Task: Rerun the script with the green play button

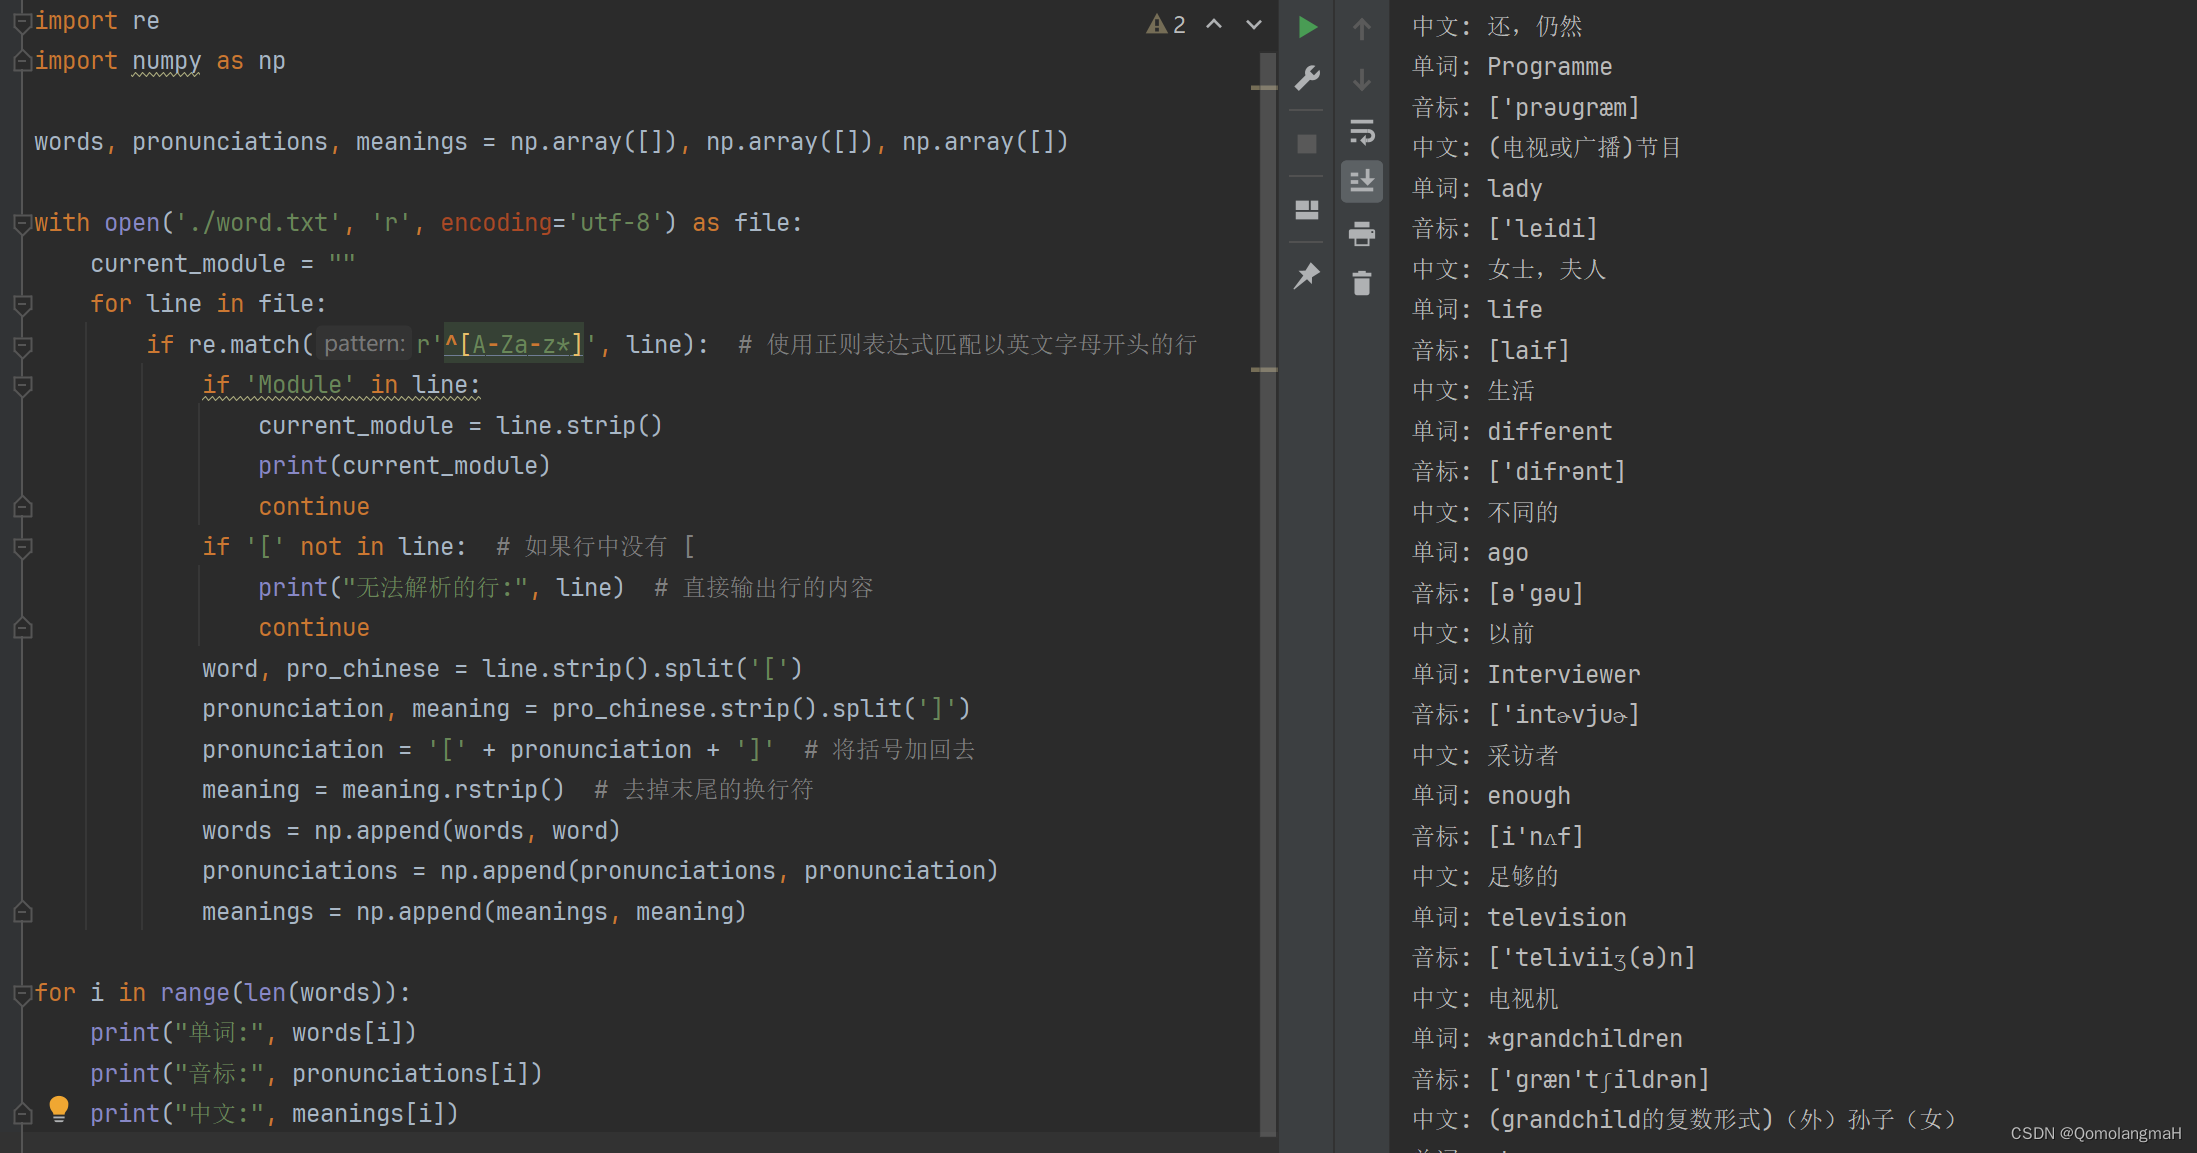Action: point(1307,27)
